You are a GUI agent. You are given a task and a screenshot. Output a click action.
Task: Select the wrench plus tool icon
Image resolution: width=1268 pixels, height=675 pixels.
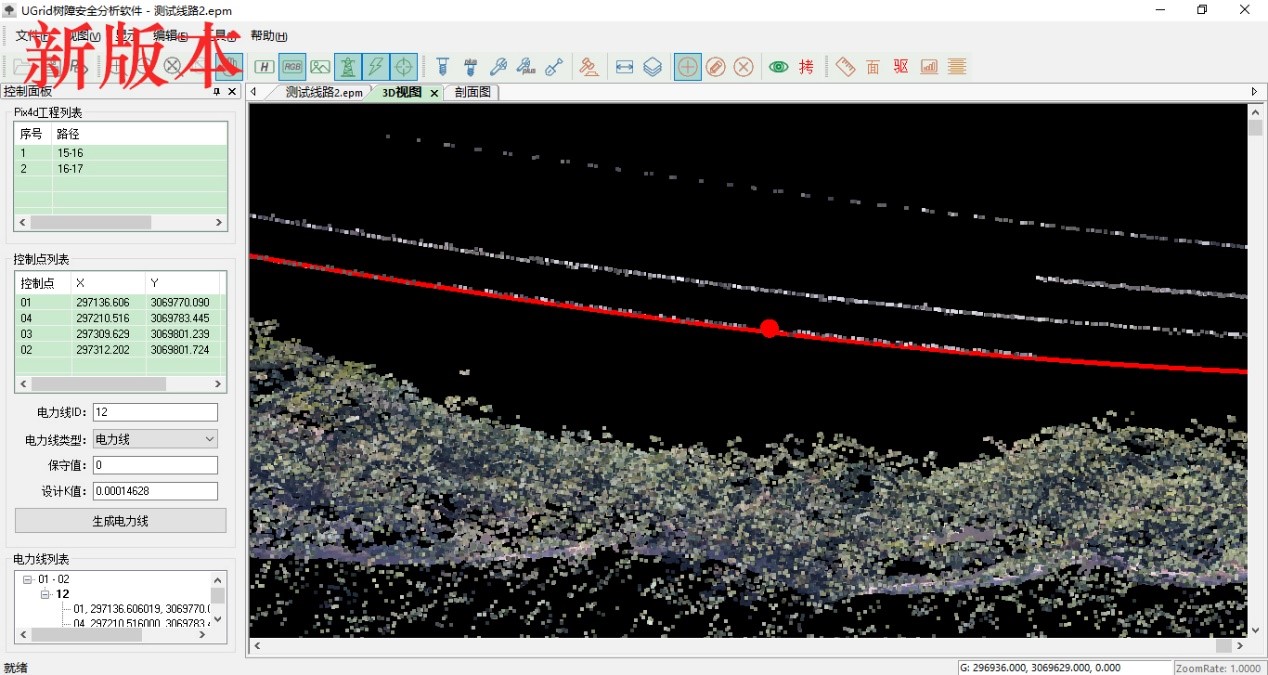click(526, 67)
